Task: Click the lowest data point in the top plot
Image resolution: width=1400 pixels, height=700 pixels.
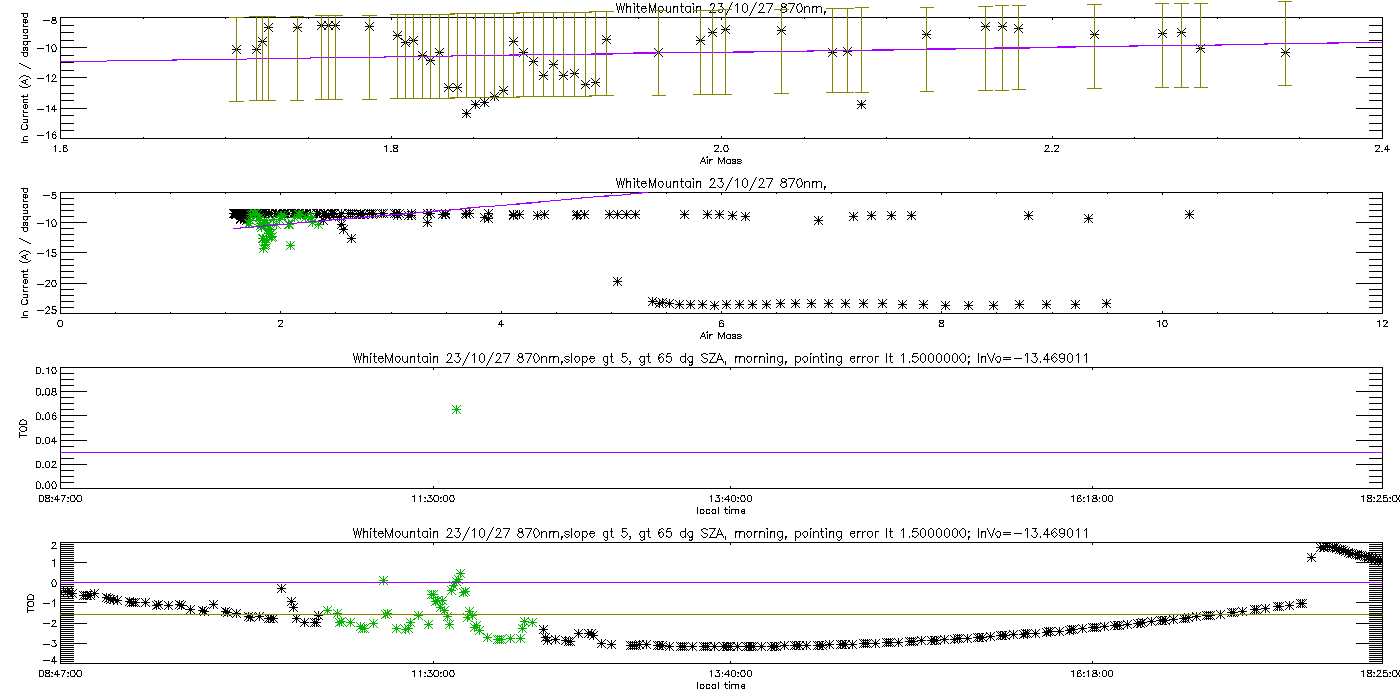Action: [x=466, y=113]
